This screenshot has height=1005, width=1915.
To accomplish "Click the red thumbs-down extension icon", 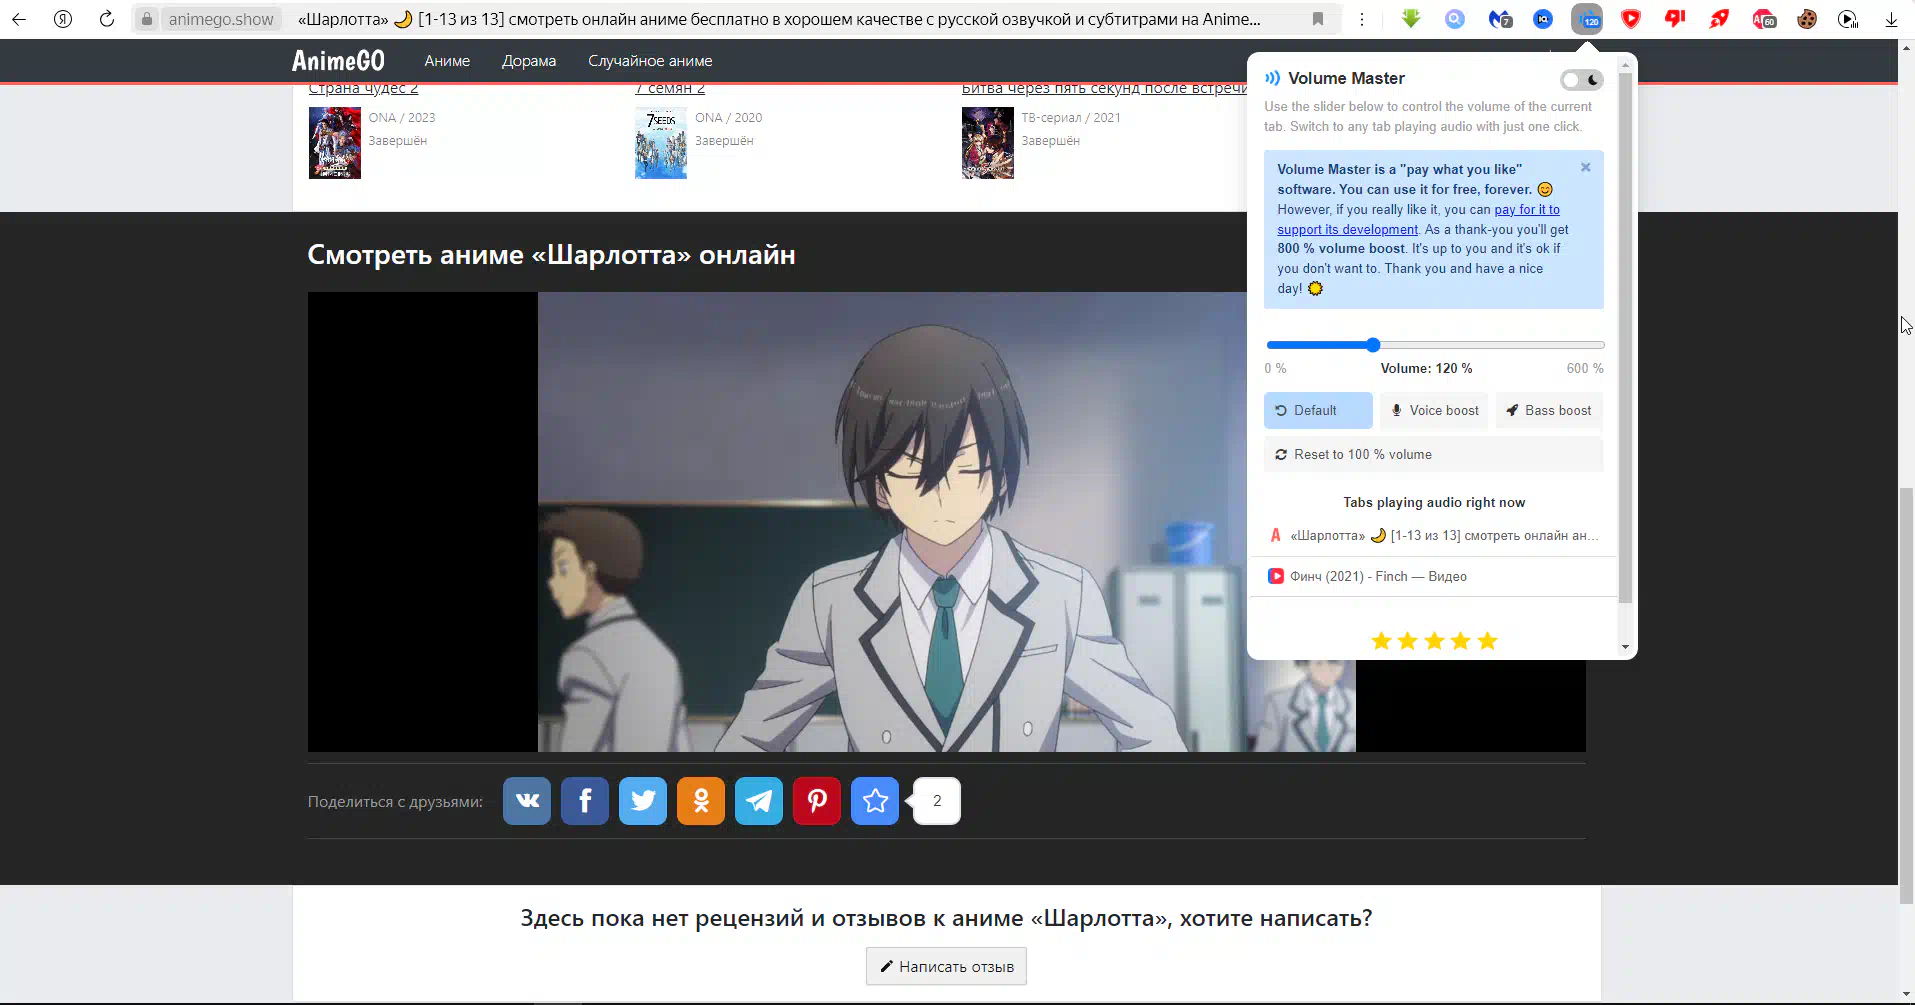I will point(1675,19).
